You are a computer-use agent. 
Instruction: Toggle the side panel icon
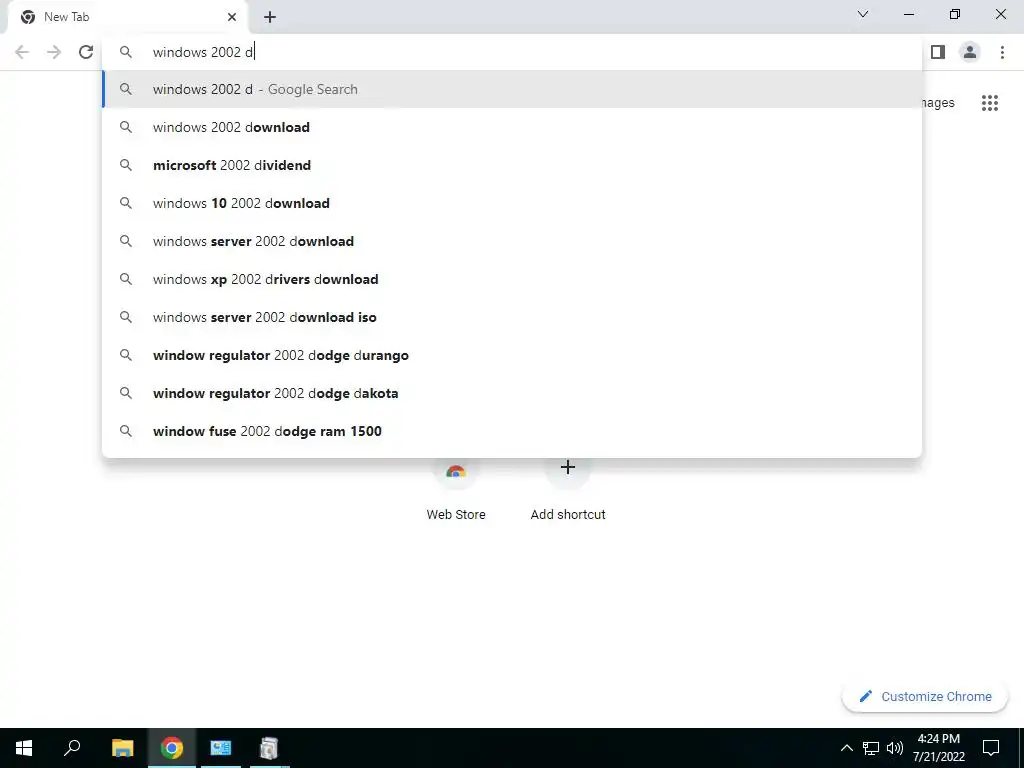tap(938, 52)
